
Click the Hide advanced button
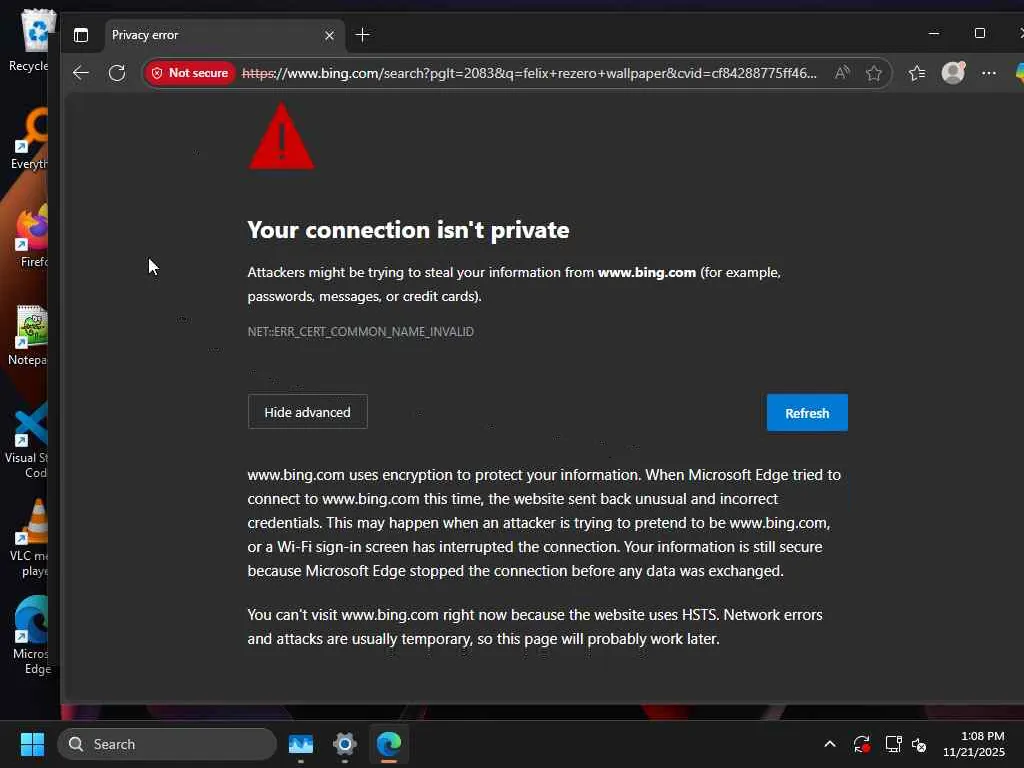point(308,412)
